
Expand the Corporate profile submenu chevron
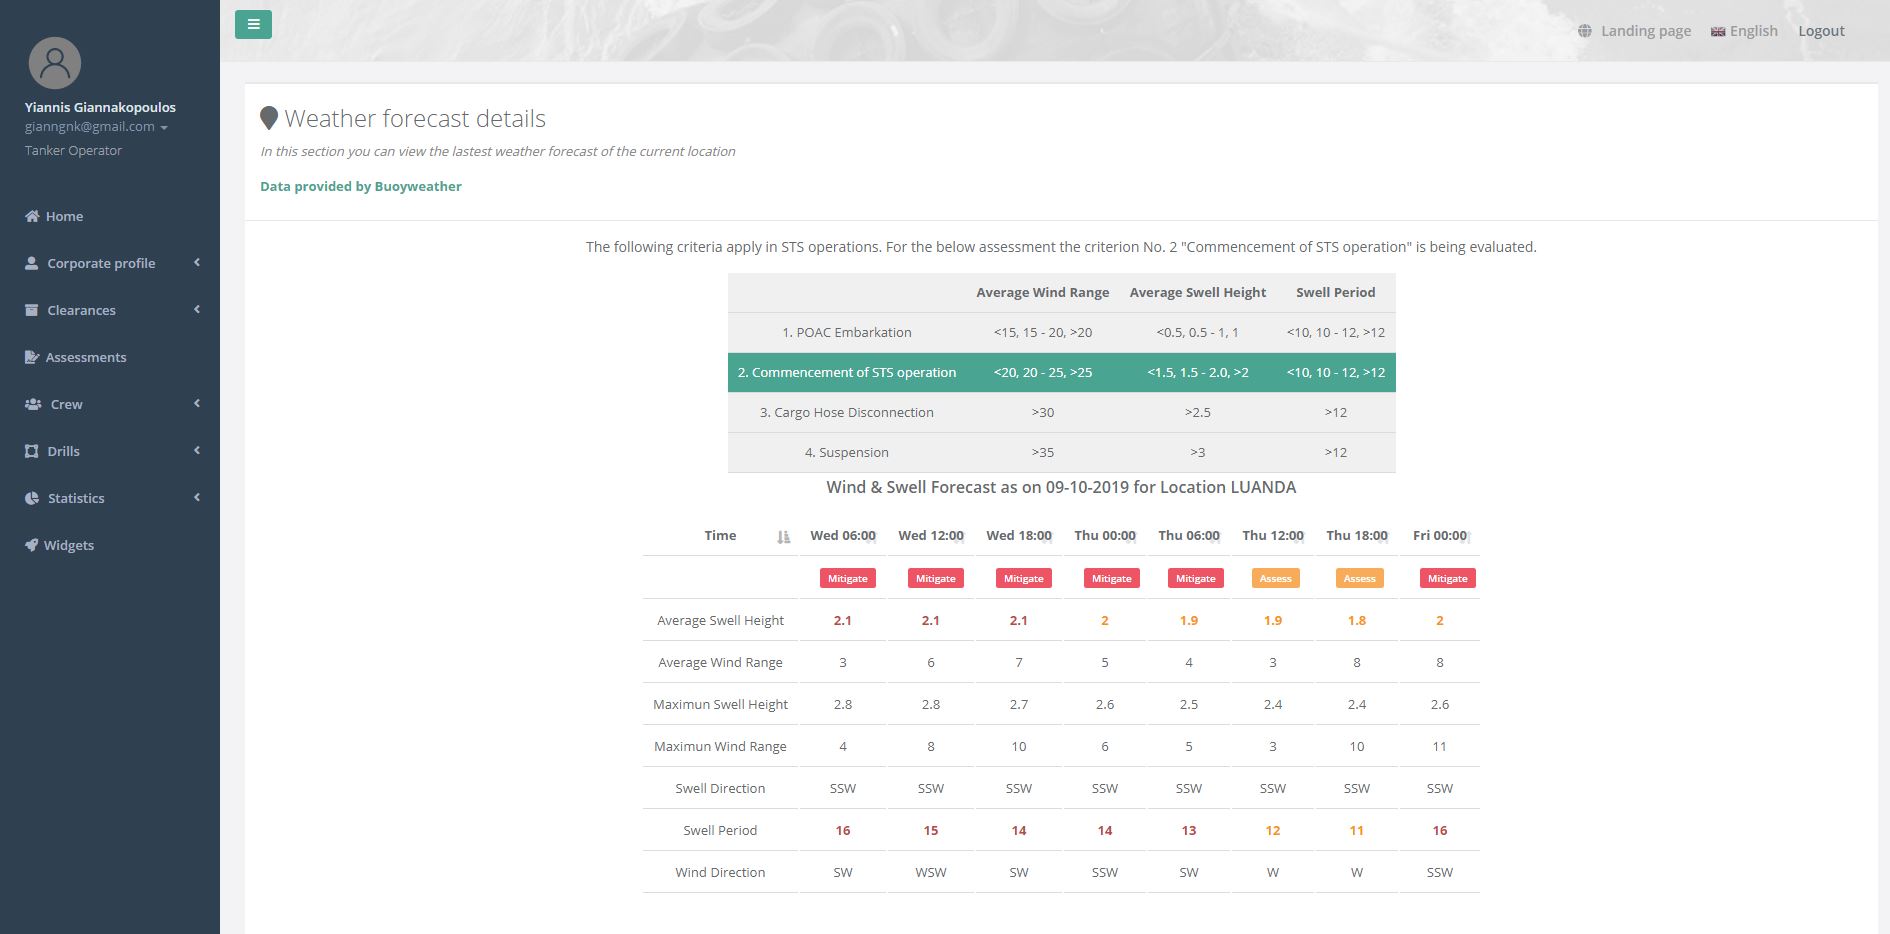tap(197, 262)
